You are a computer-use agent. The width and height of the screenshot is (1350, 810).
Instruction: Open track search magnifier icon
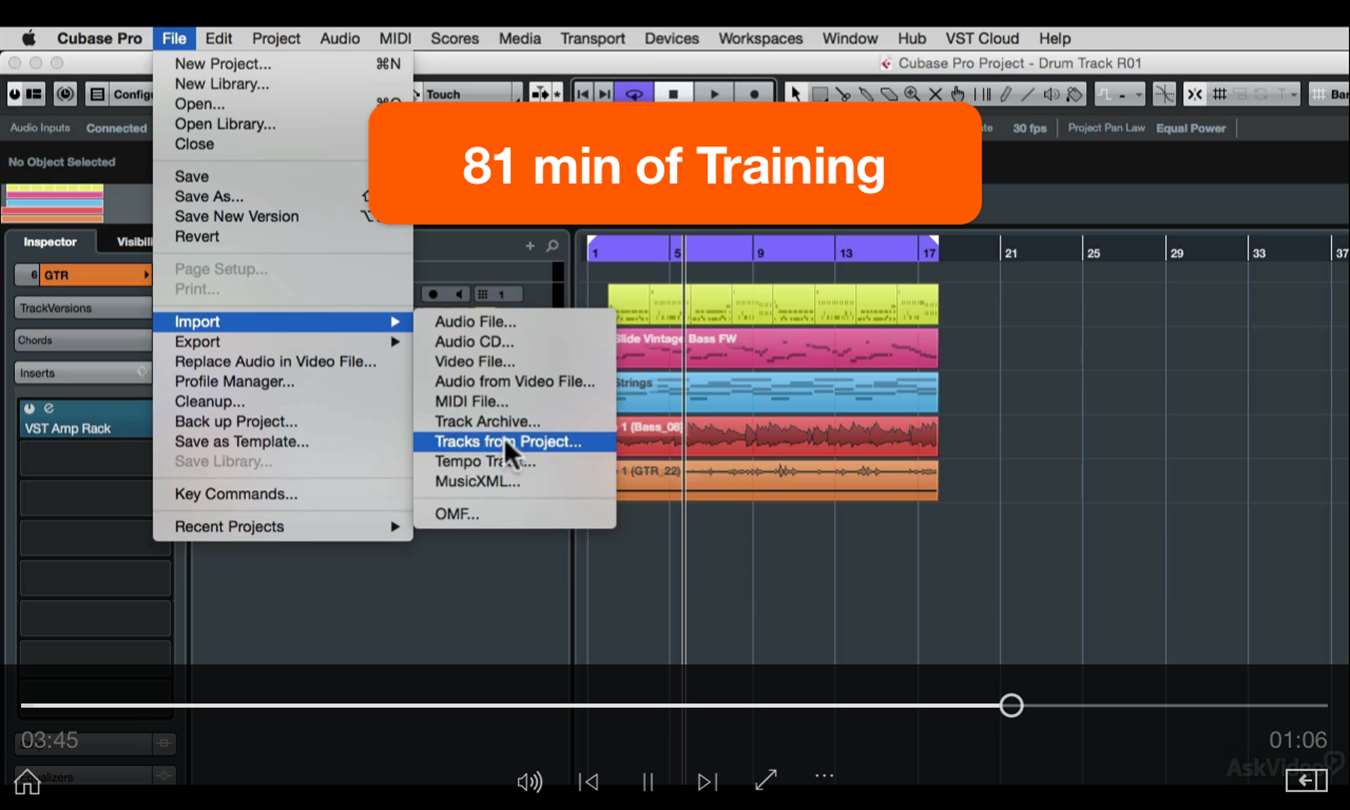click(x=552, y=246)
